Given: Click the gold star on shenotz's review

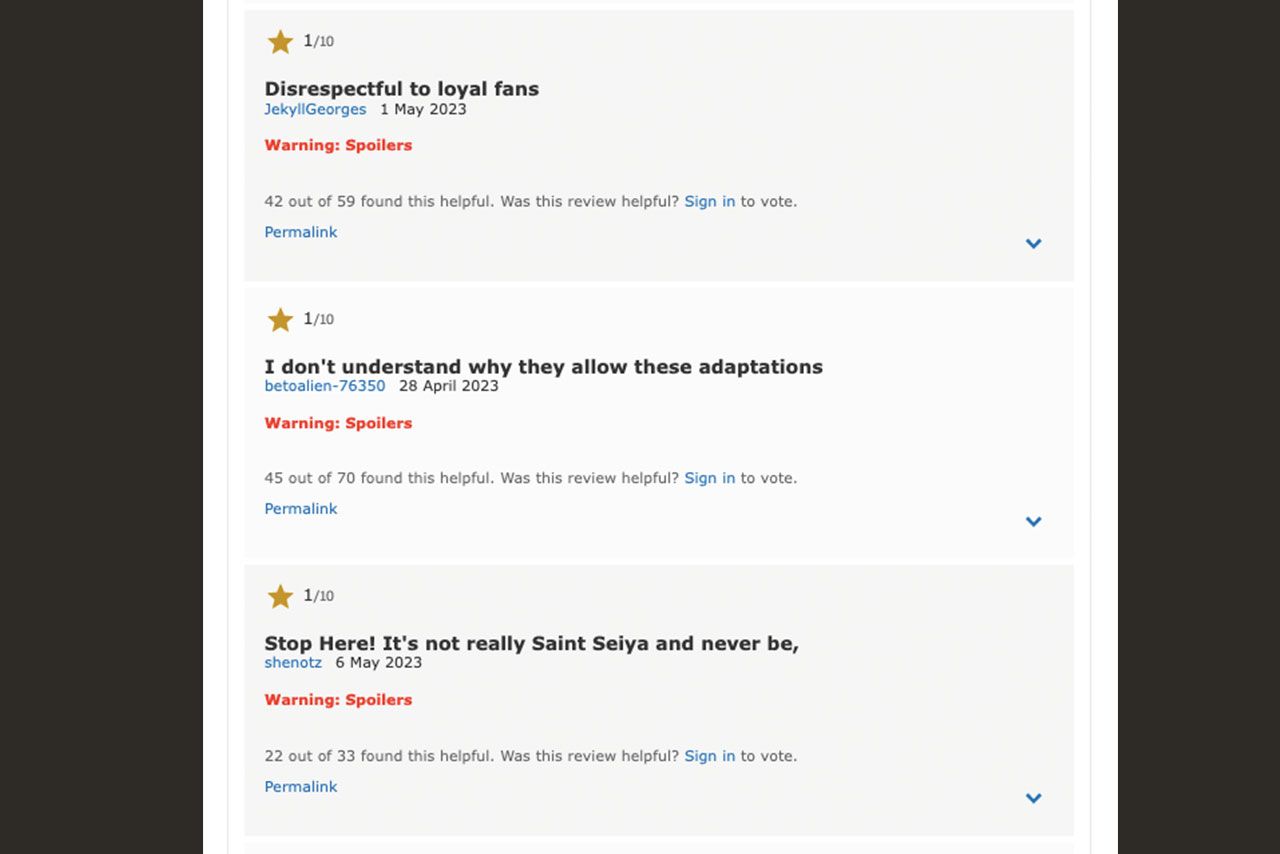Looking at the screenshot, I should click(280, 597).
